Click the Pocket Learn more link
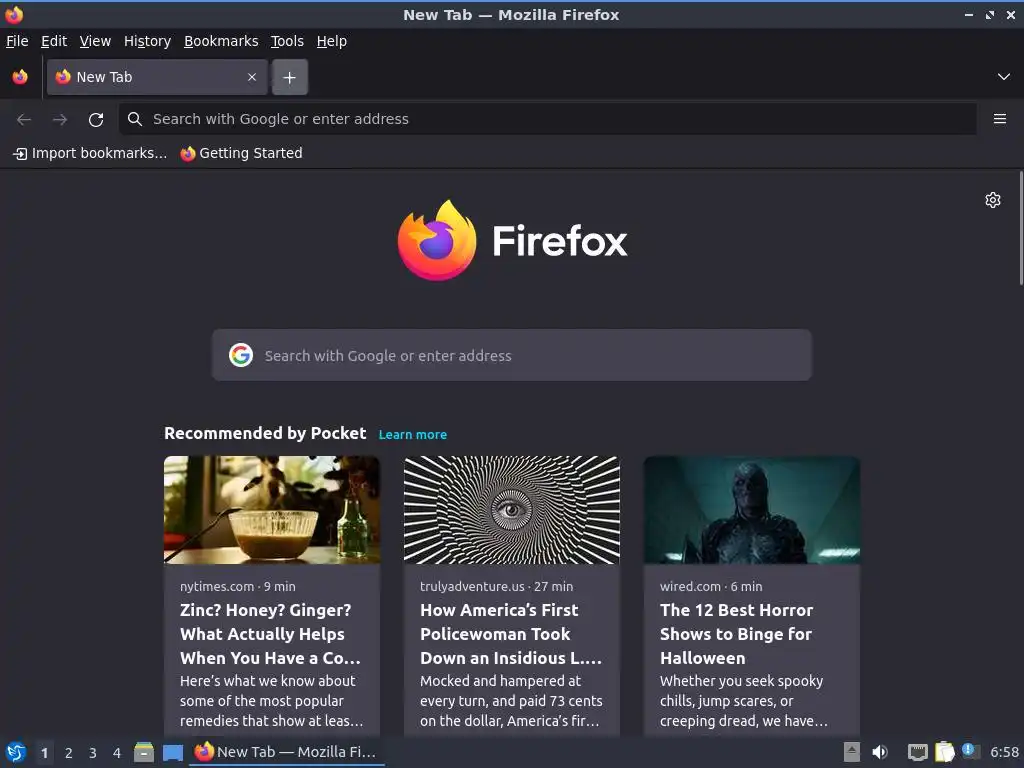 coord(413,434)
